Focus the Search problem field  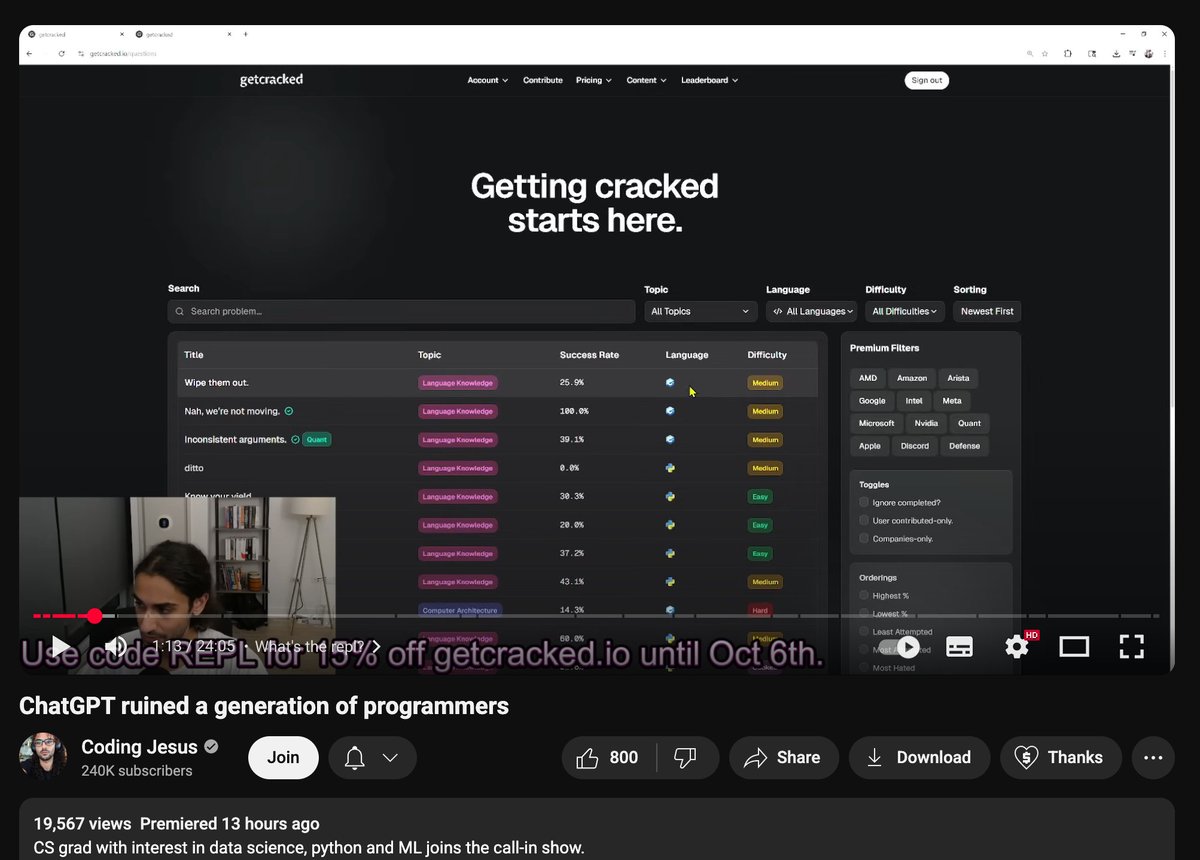coord(401,311)
